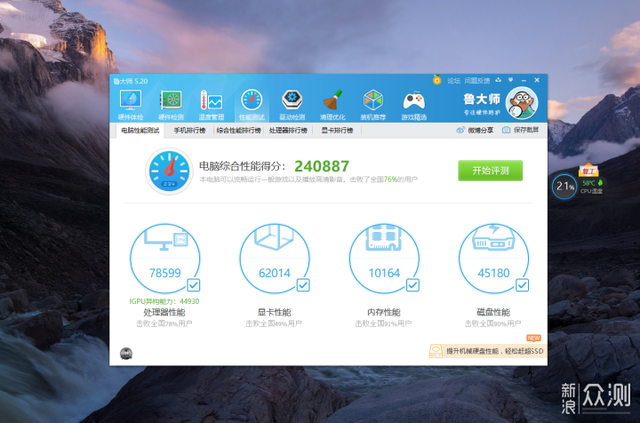Open the 问题反馈 feedback link
640x423 pixels.
pyautogui.click(x=477, y=81)
